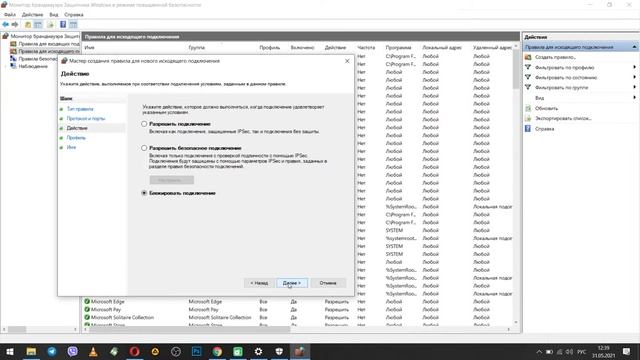Click the blue Help toolbar icon
This screenshot has width=640, height=360.
[63, 24]
